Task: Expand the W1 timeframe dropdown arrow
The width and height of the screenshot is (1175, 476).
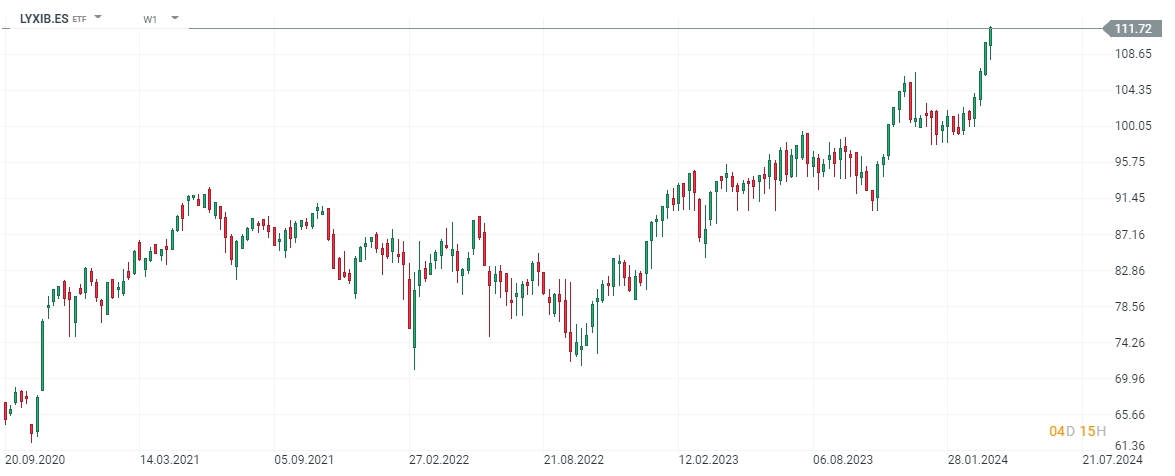Action: (x=175, y=18)
